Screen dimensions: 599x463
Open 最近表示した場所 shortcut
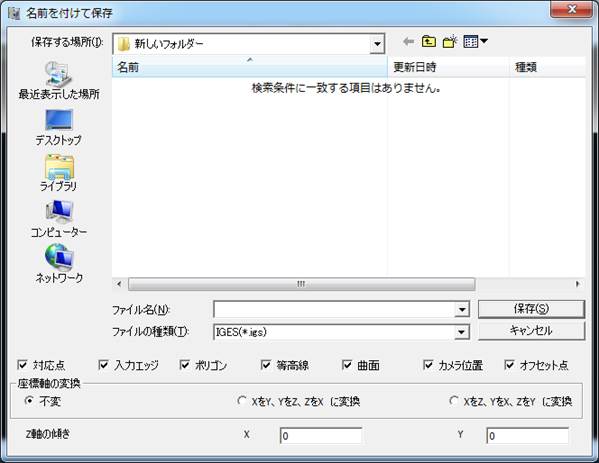tap(59, 80)
